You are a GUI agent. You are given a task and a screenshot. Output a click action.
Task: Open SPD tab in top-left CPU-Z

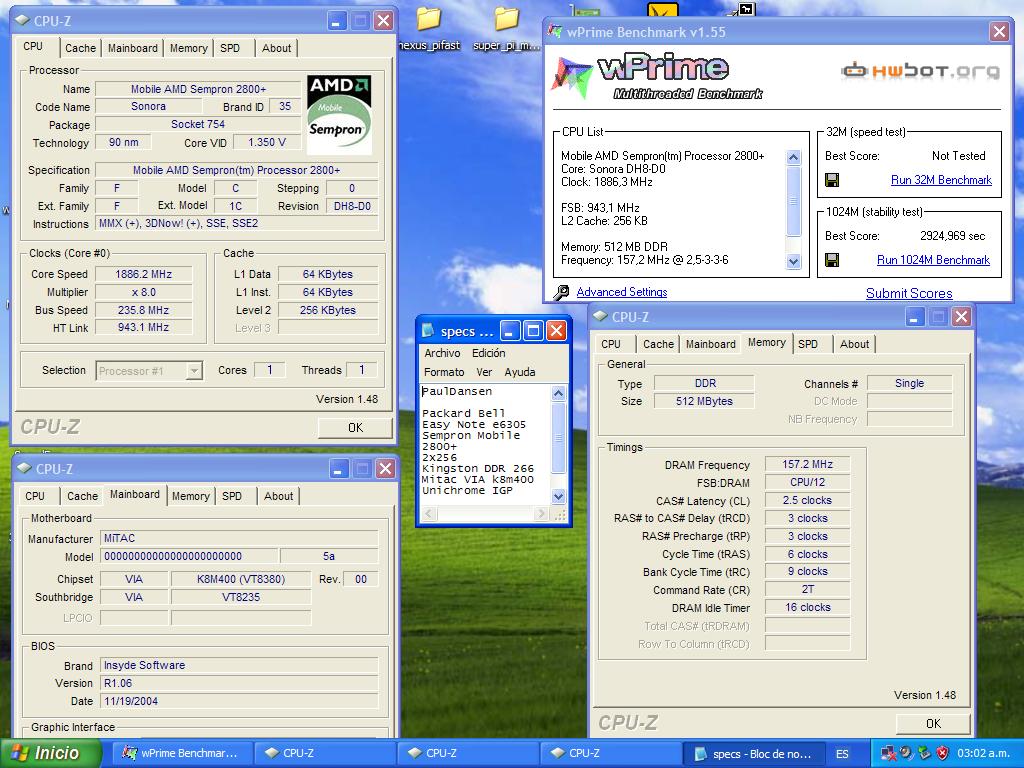click(230, 48)
